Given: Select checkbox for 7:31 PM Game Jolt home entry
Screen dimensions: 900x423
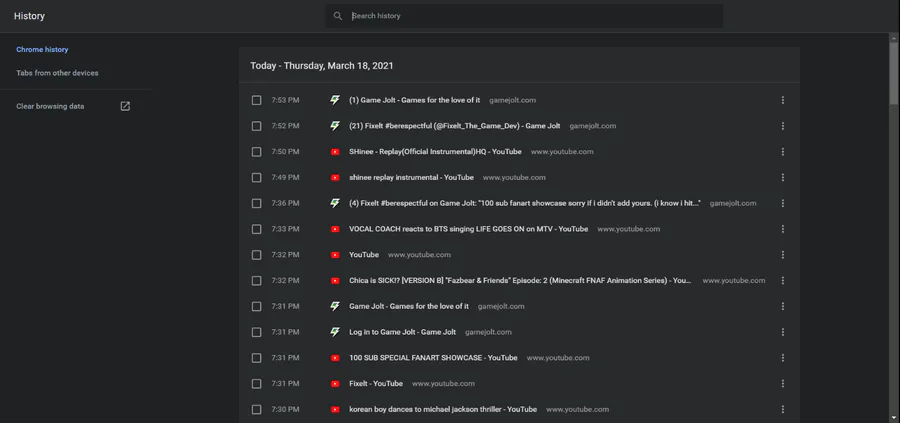Looking at the screenshot, I should 257,306.
